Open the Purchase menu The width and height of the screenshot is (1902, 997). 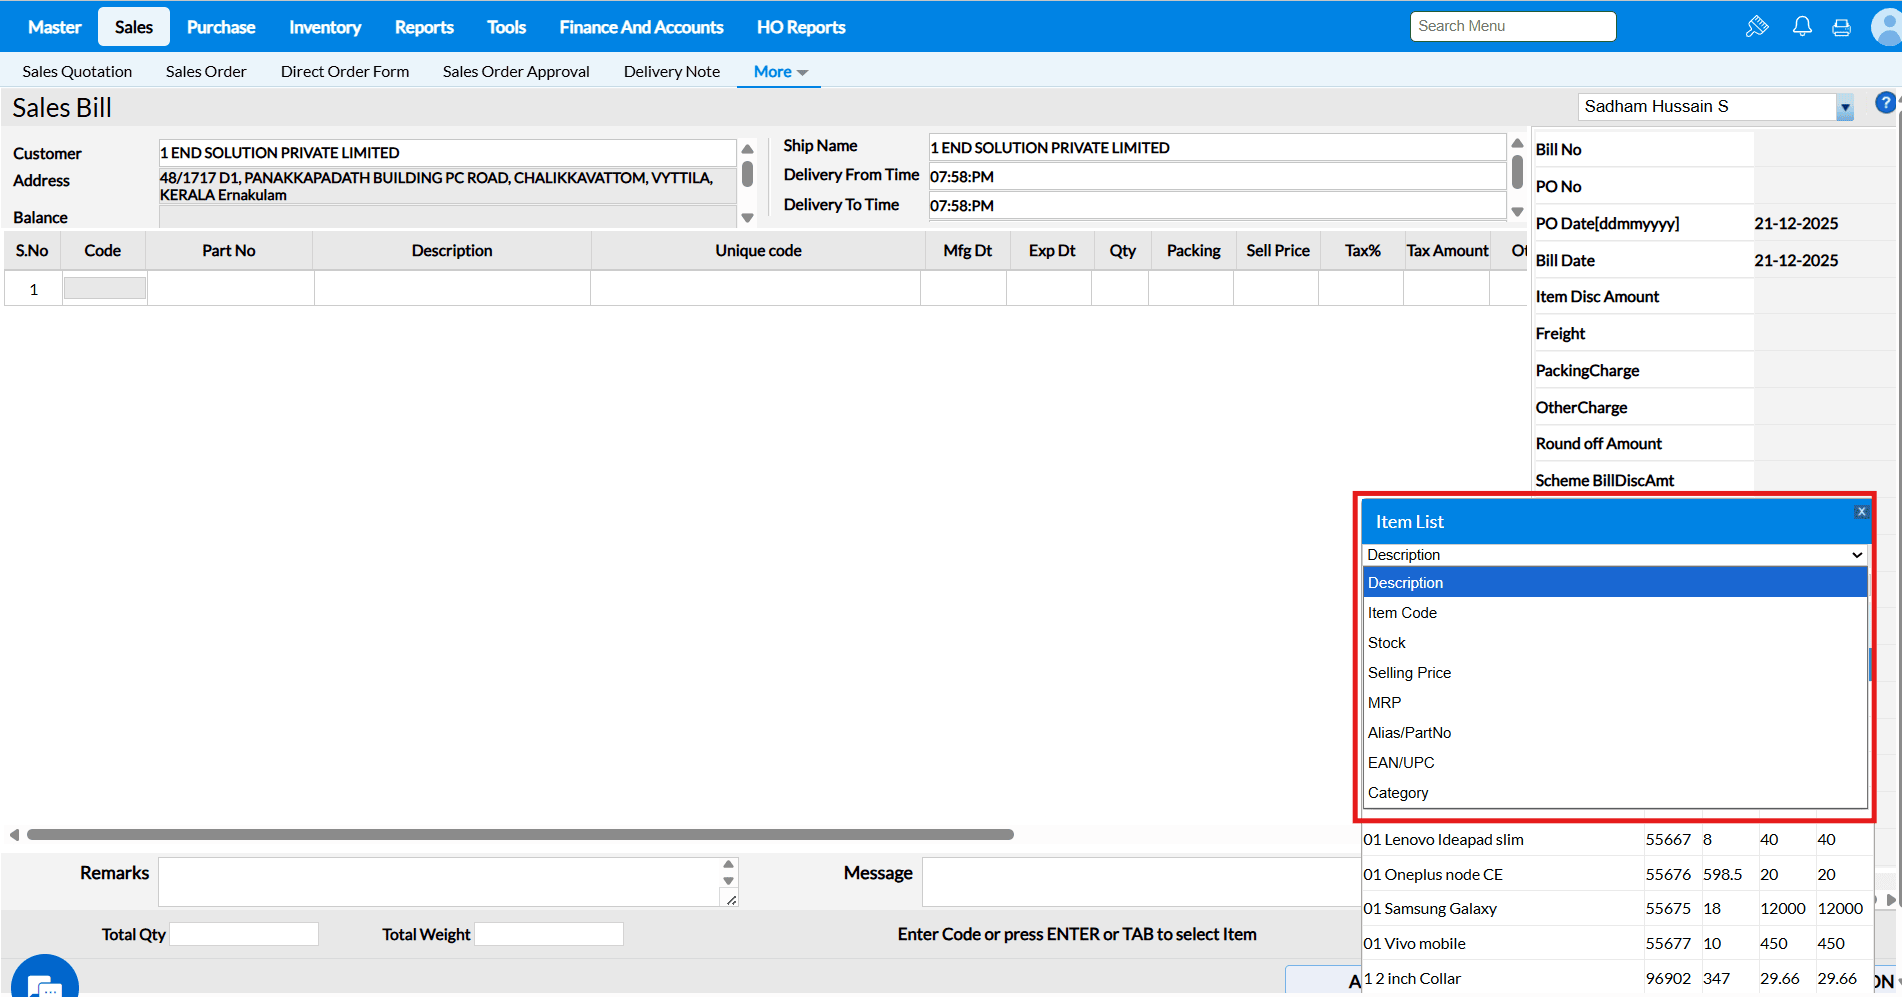point(221,27)
